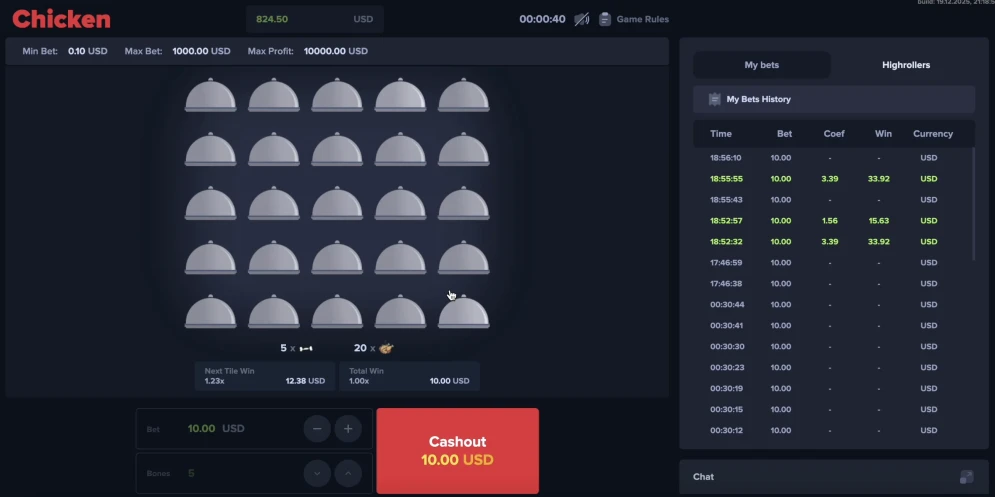Reveal first dome in second row
The image size is (995, 497).
tap(211, 149)
